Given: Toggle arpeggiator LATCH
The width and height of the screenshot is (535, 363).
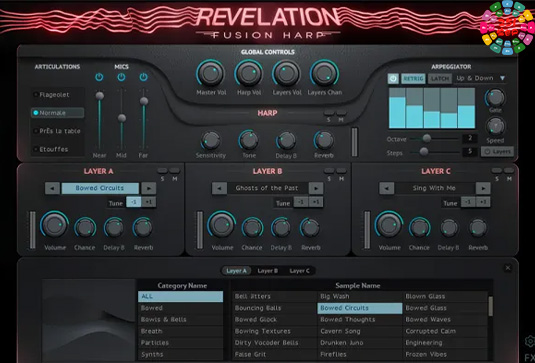Looking at the screenshot, I should (x=440, y=78).
